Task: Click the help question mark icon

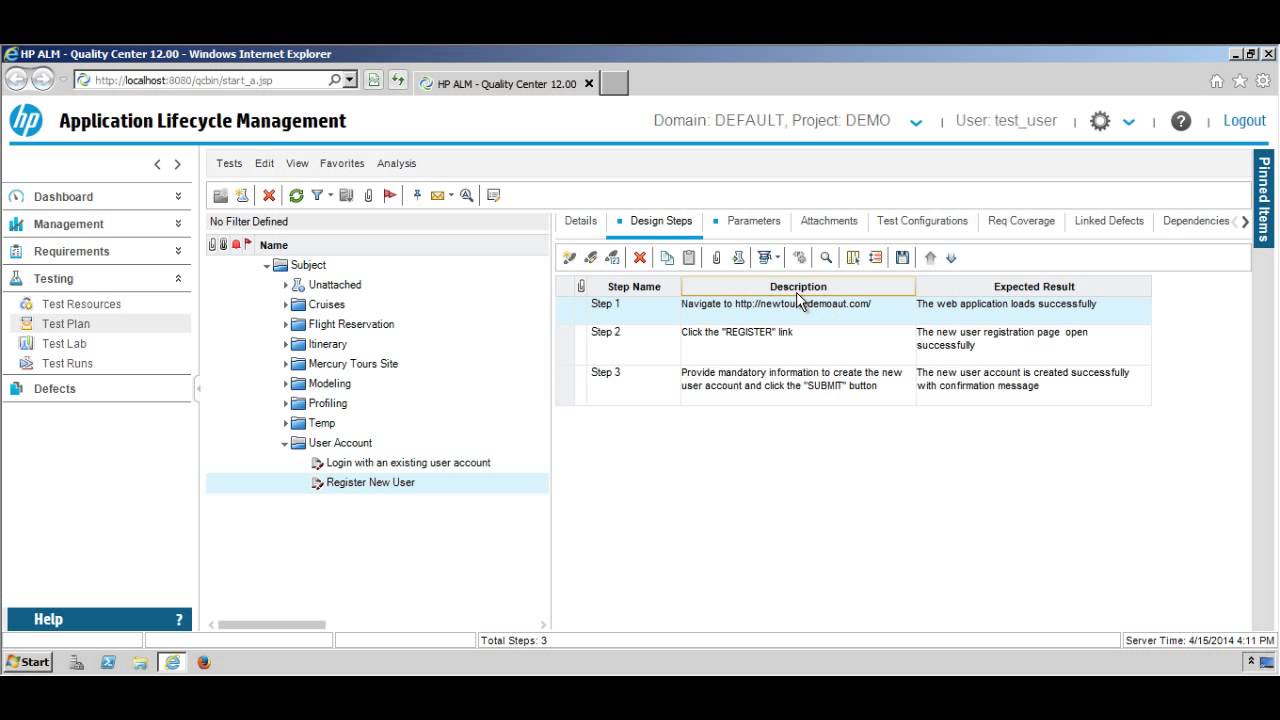Action: click(x=1181, y=121)
